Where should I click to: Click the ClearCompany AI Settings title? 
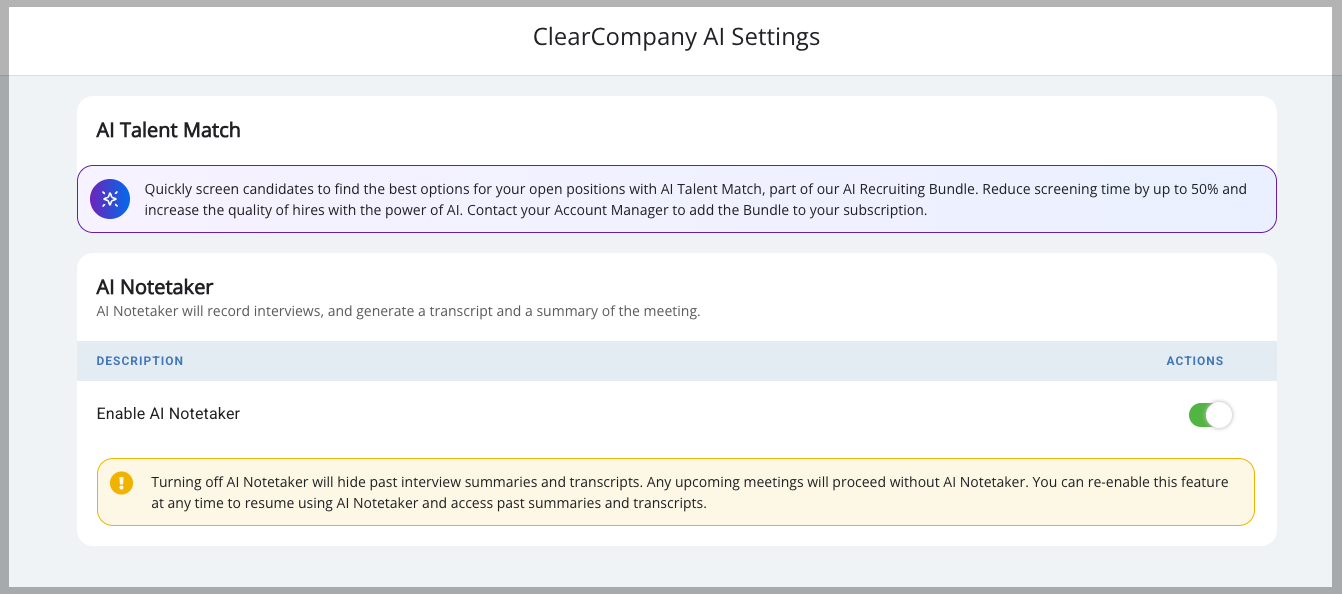676,37
